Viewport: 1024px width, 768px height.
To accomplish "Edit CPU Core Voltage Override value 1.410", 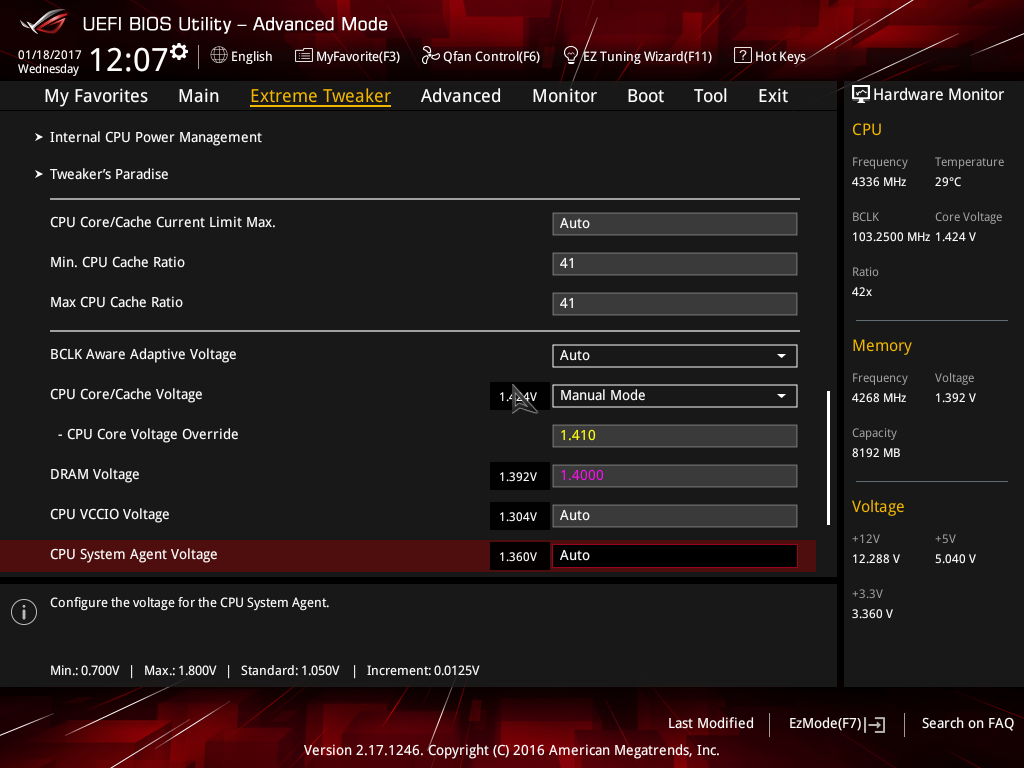I will click(x=675, y=436).
